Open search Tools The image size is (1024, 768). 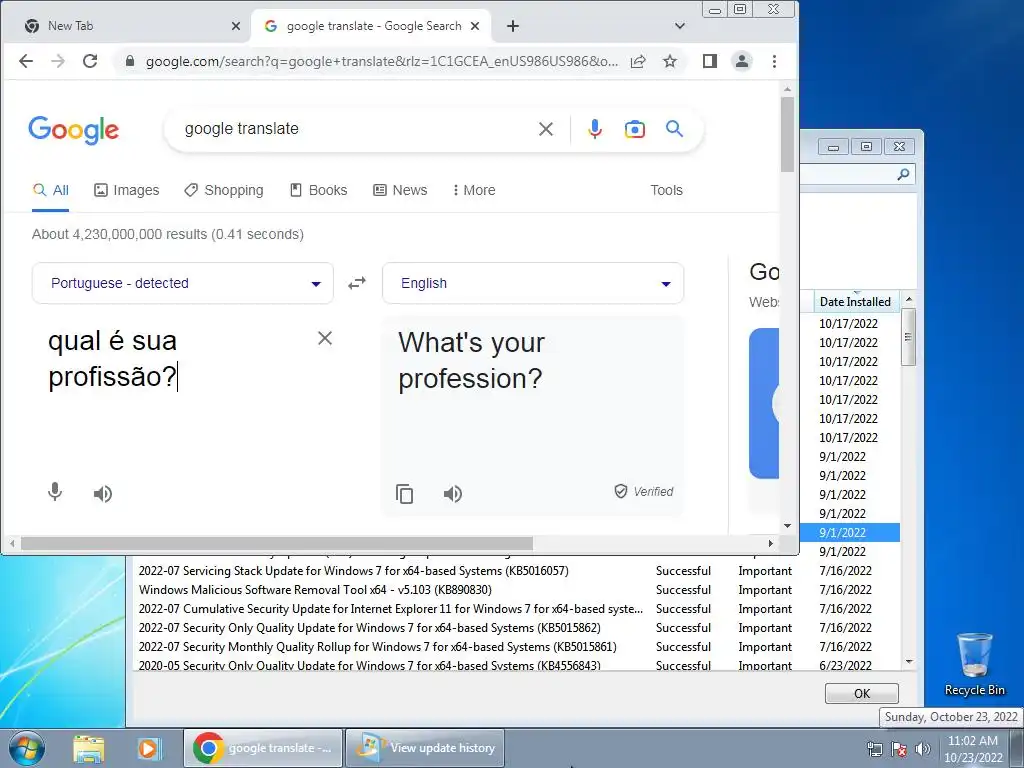666,190
